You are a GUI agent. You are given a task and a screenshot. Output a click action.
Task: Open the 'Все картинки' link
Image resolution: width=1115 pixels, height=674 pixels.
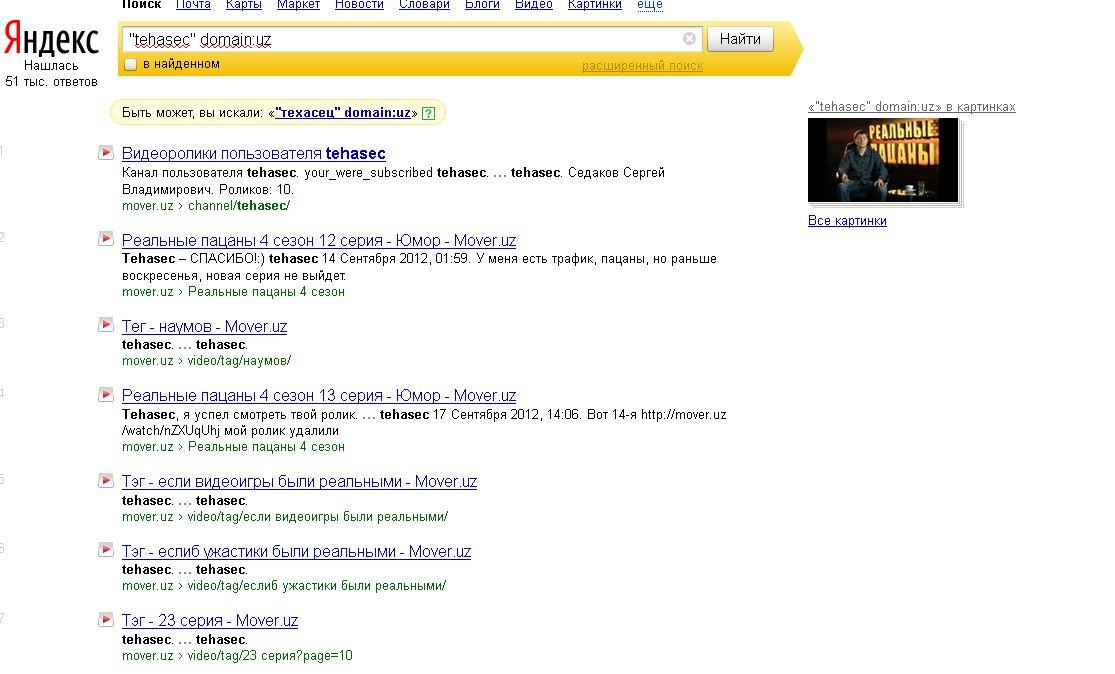(x=847, y=220)
